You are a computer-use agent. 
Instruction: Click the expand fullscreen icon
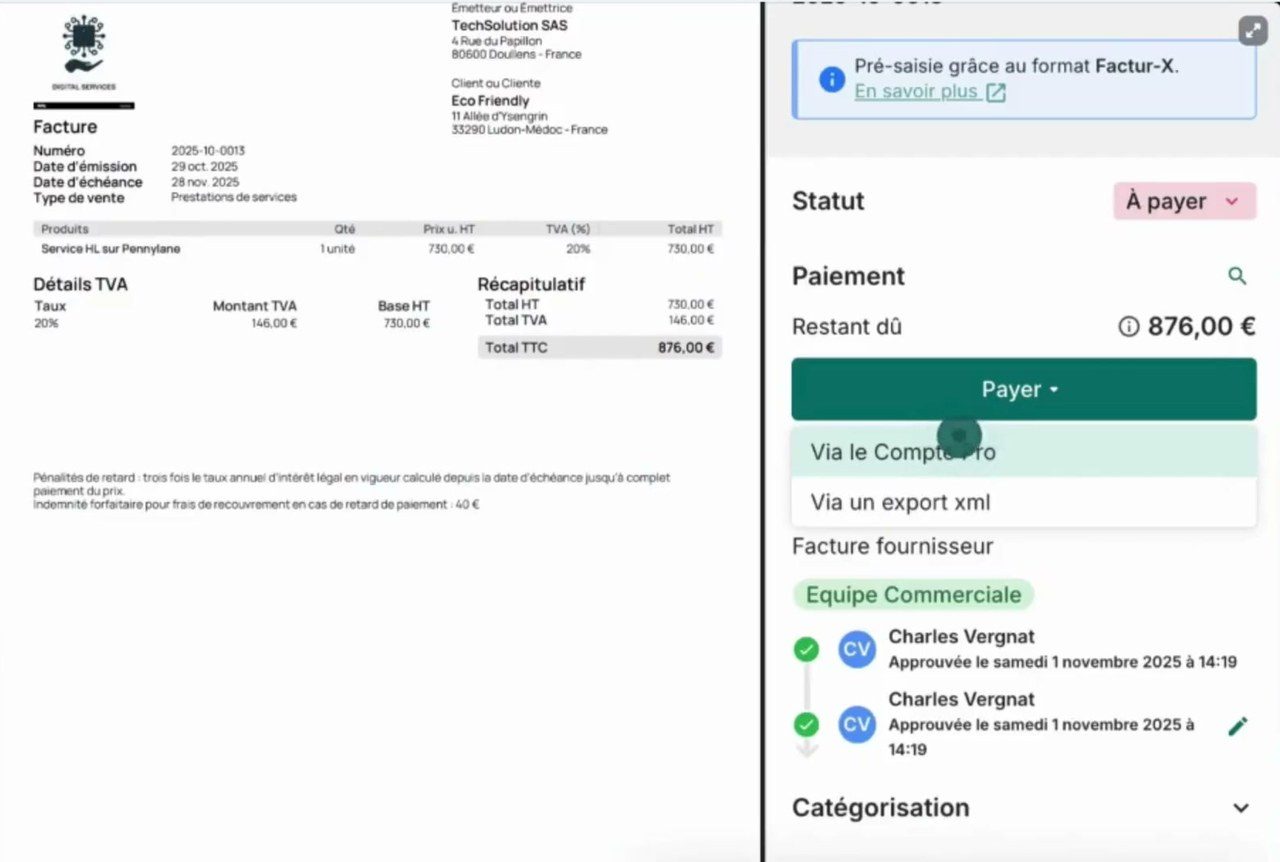tap(1253, 31)
